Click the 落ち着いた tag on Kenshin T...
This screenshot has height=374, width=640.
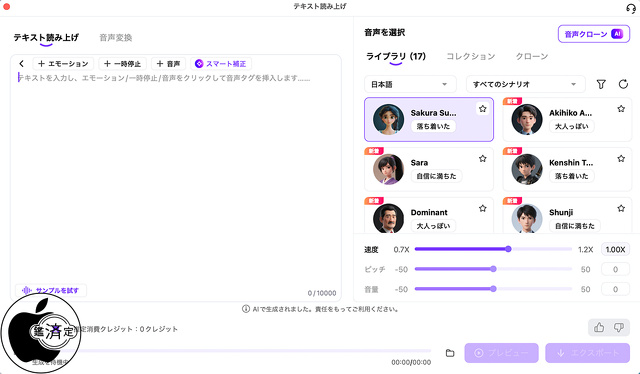(571, 176)
